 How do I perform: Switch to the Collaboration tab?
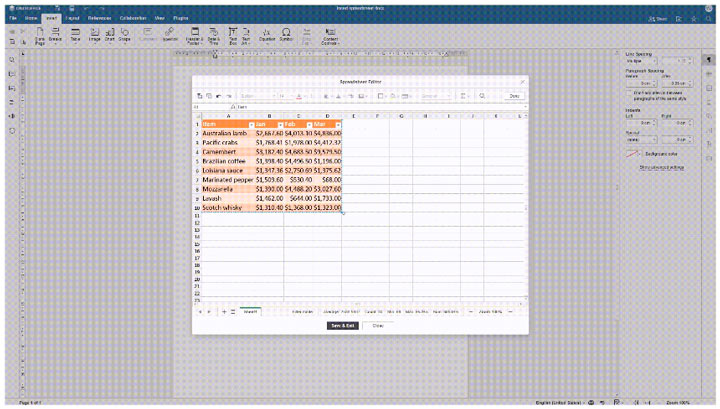(x=133, y=18)
